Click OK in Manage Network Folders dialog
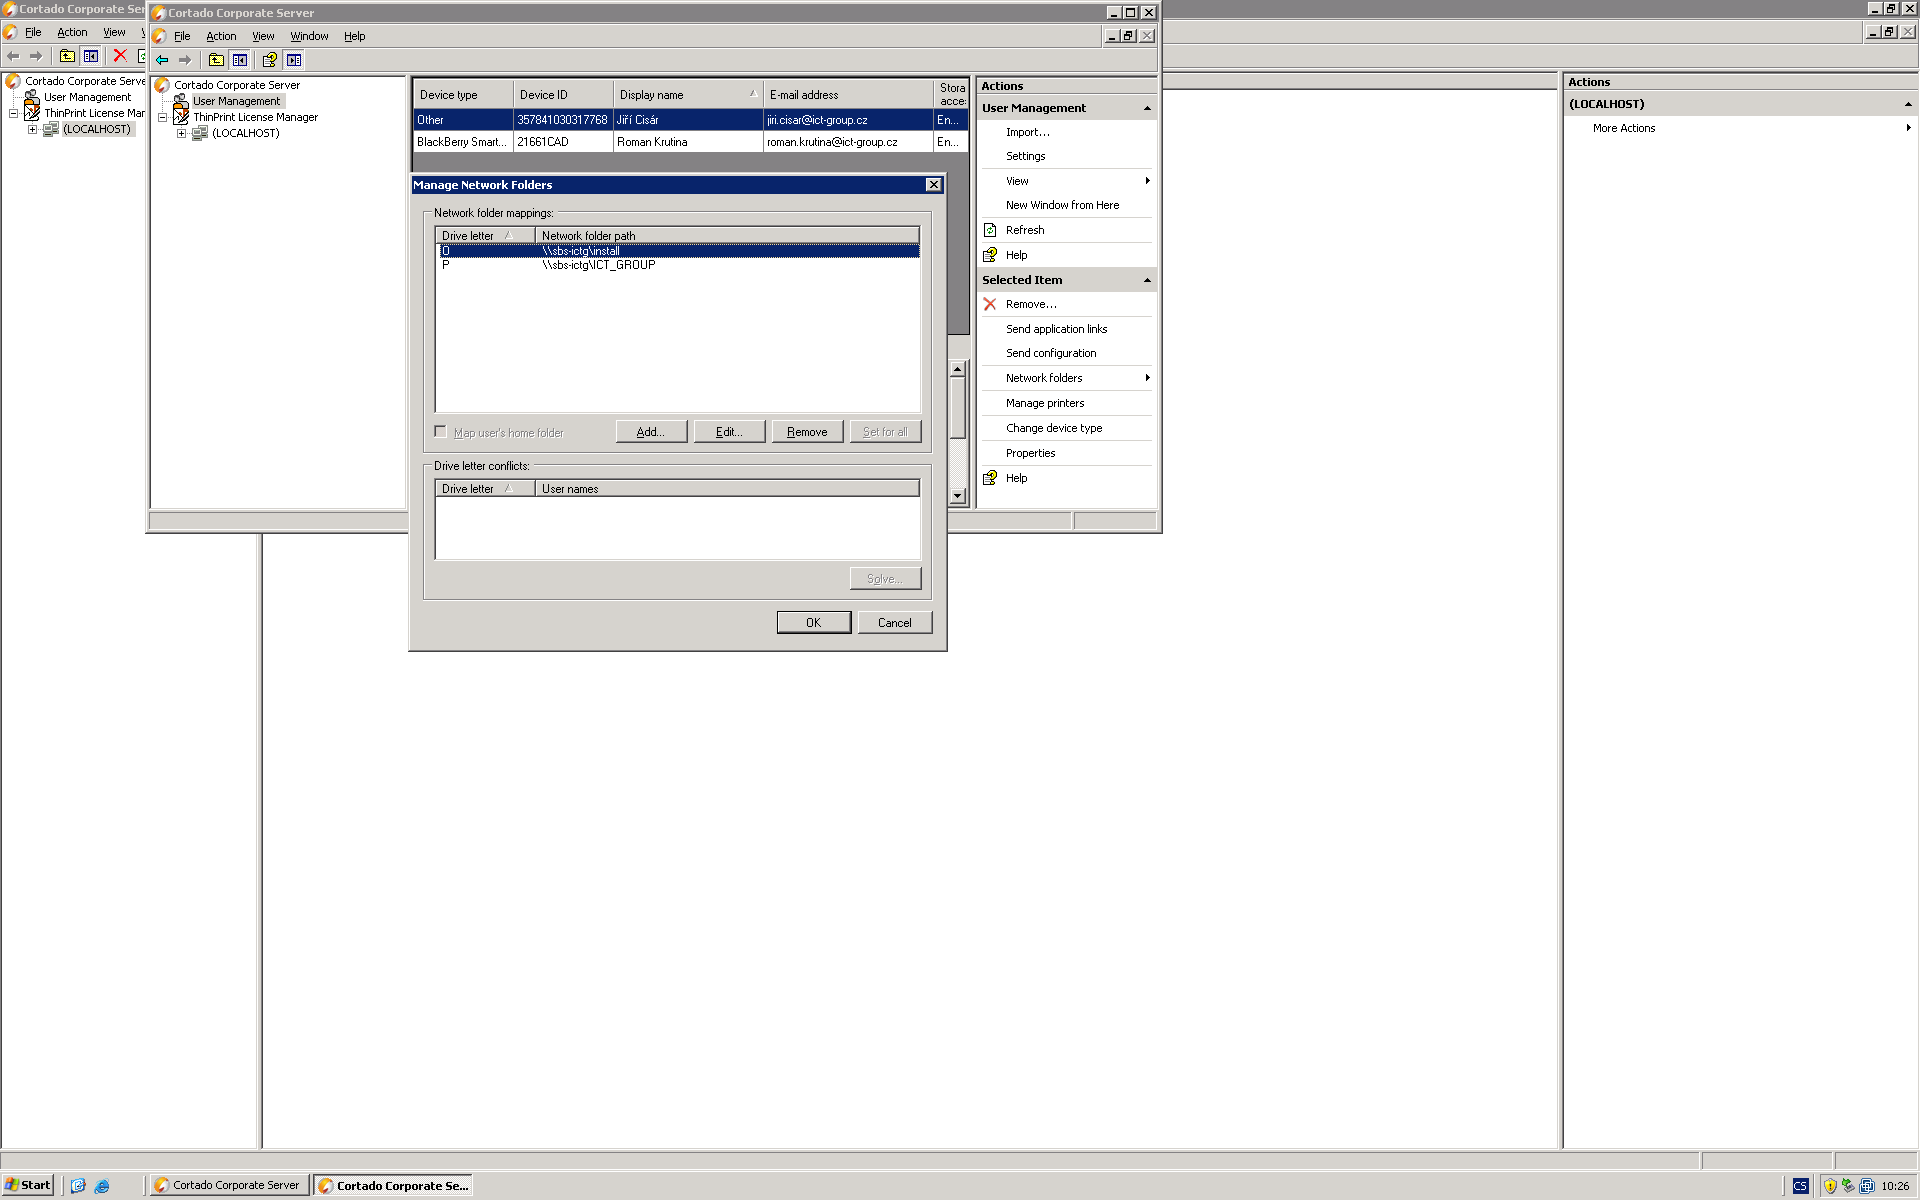Image resolution: width=1920 pixels, height=1200 pixels. click(x=813, y=622)
